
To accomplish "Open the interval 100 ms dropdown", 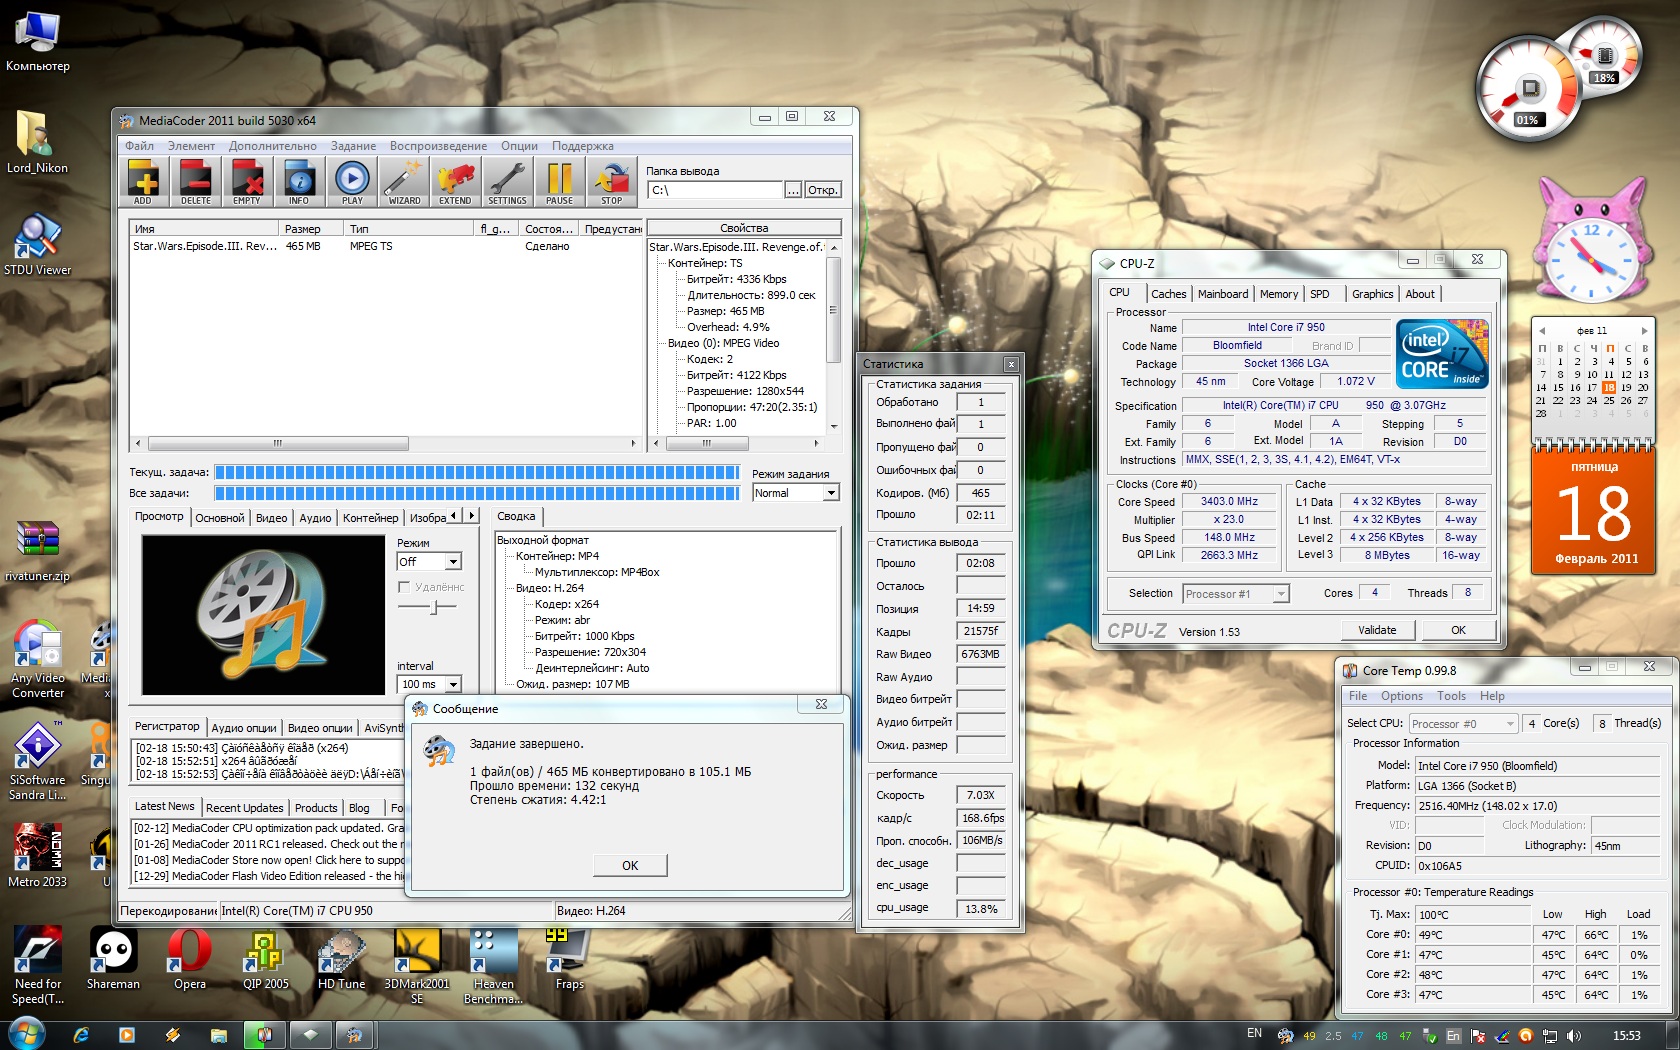I will point(453,684).
